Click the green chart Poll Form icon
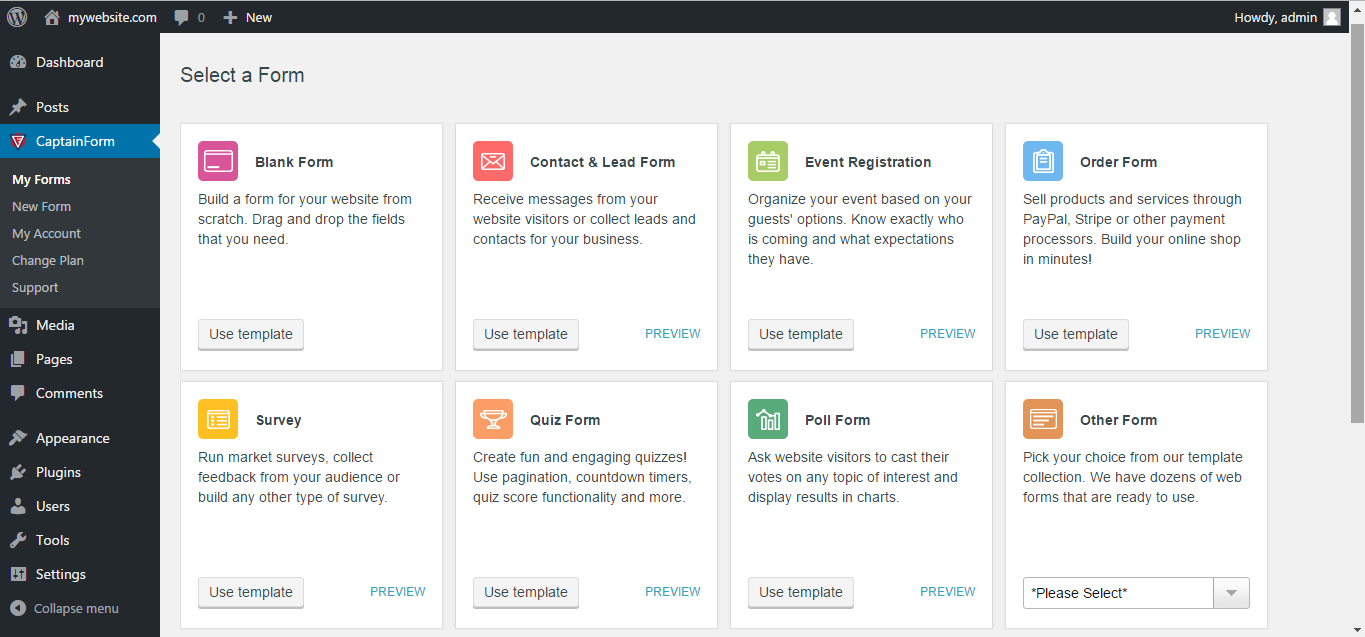The height and width of the screenshot is (637, 1365). 768,419
